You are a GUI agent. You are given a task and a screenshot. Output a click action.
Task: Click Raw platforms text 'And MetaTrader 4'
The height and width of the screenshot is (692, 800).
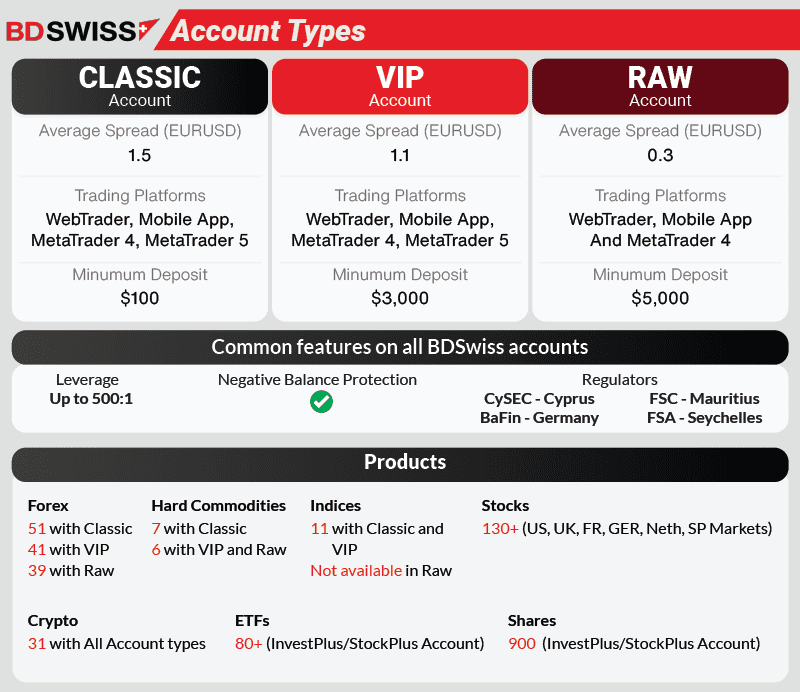pyautogui.click(x=660, y=240)
